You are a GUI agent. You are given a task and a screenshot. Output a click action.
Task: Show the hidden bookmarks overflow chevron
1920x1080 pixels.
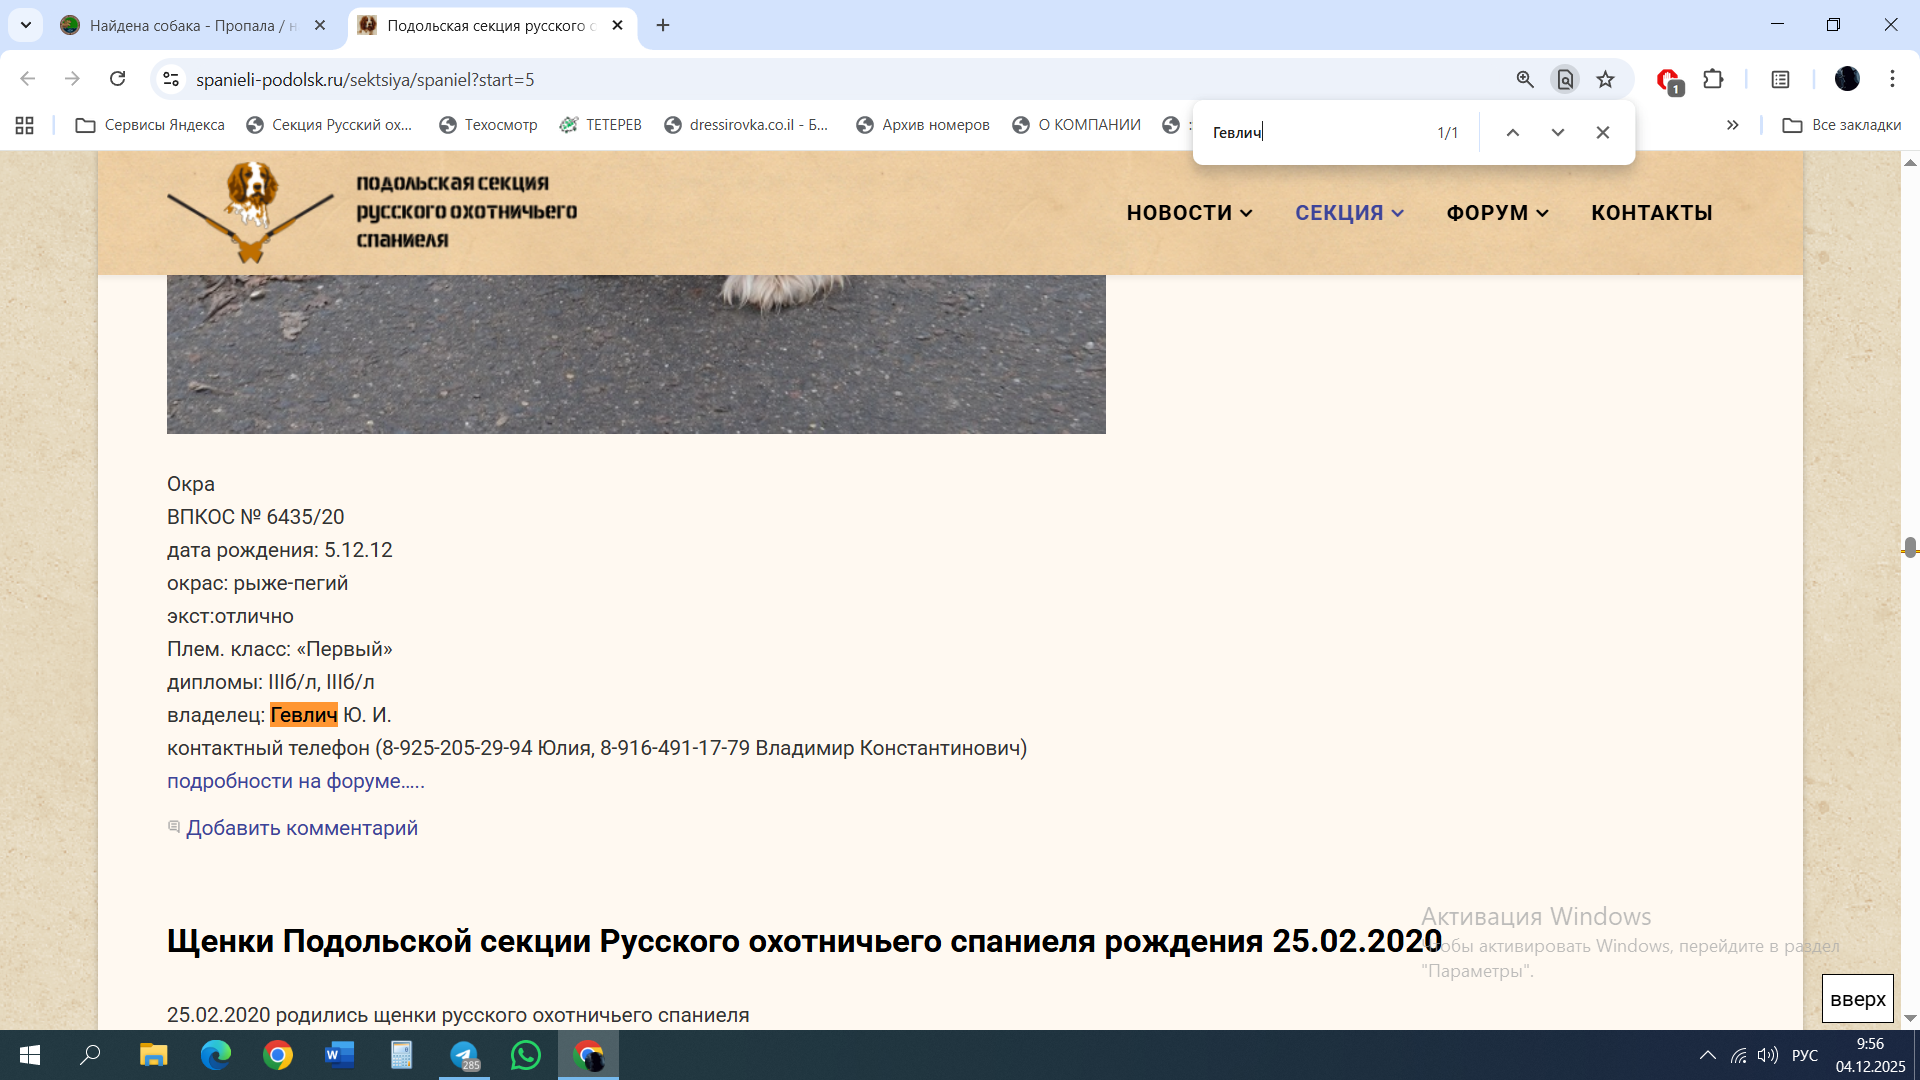pos(1732,125)
